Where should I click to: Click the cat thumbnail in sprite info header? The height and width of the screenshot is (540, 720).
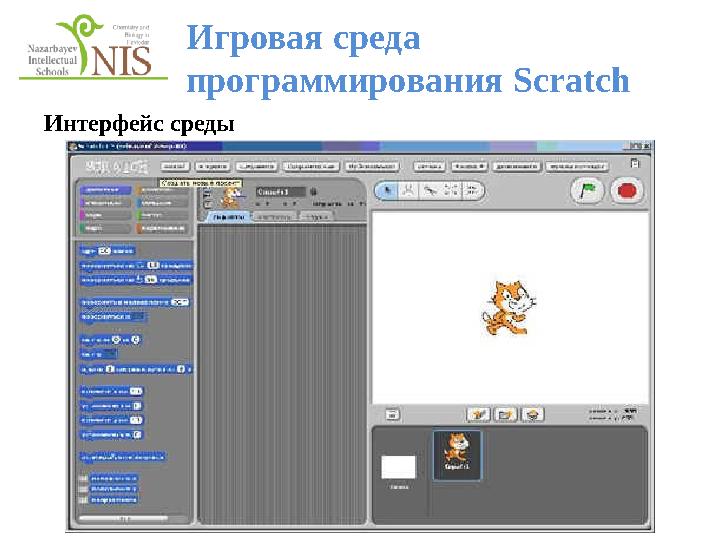(232, 196)
